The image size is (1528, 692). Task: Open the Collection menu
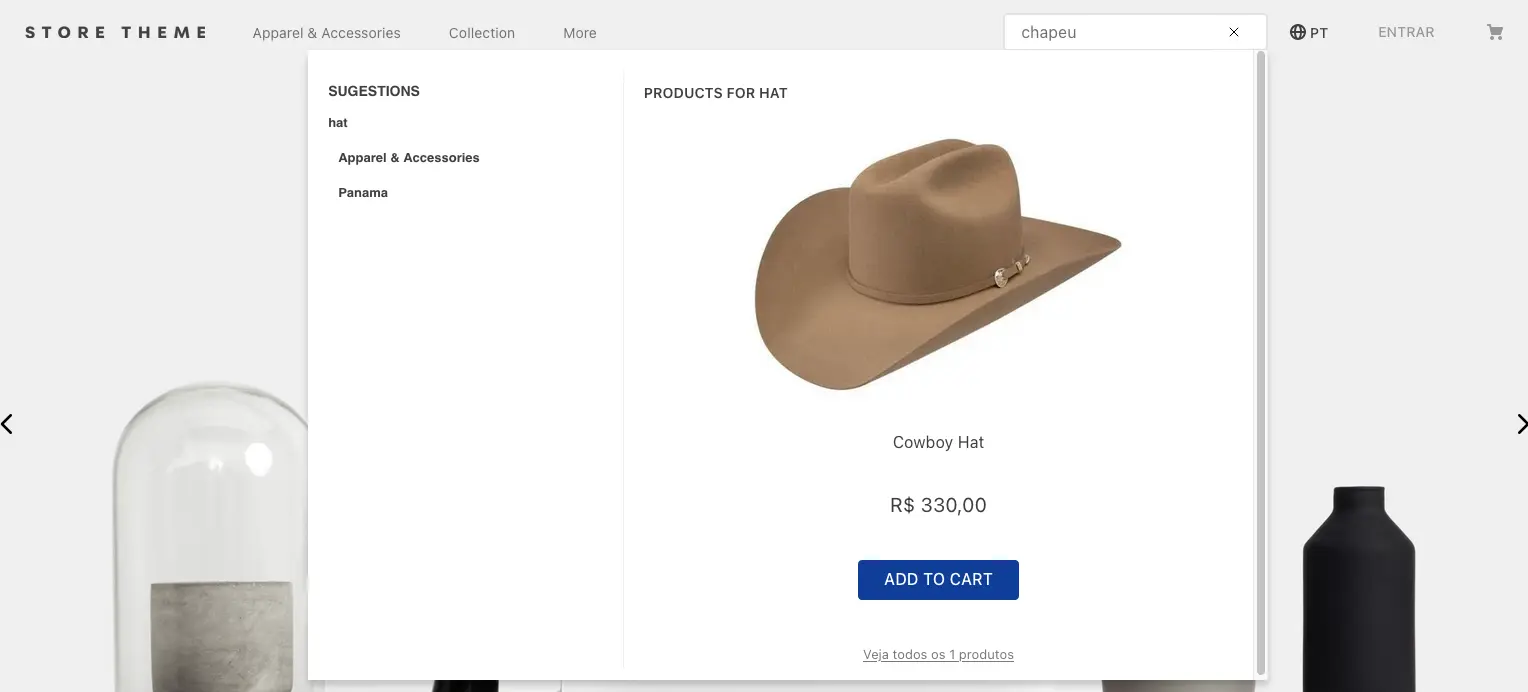click(x=481, y=32)
